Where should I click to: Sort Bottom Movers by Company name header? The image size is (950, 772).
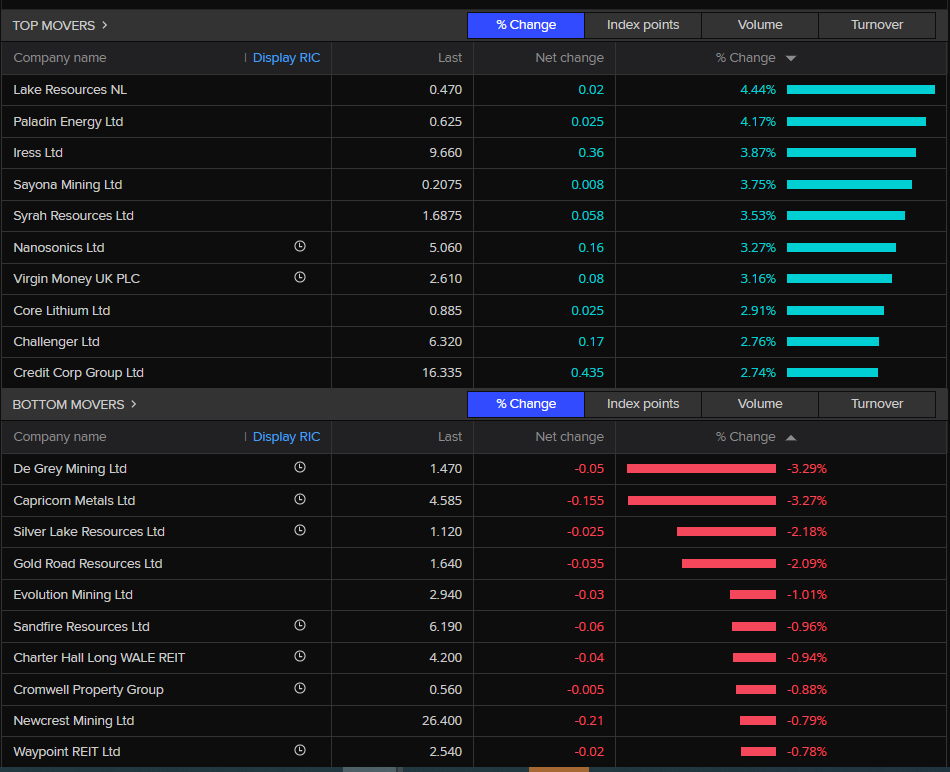tap(60, 437)
